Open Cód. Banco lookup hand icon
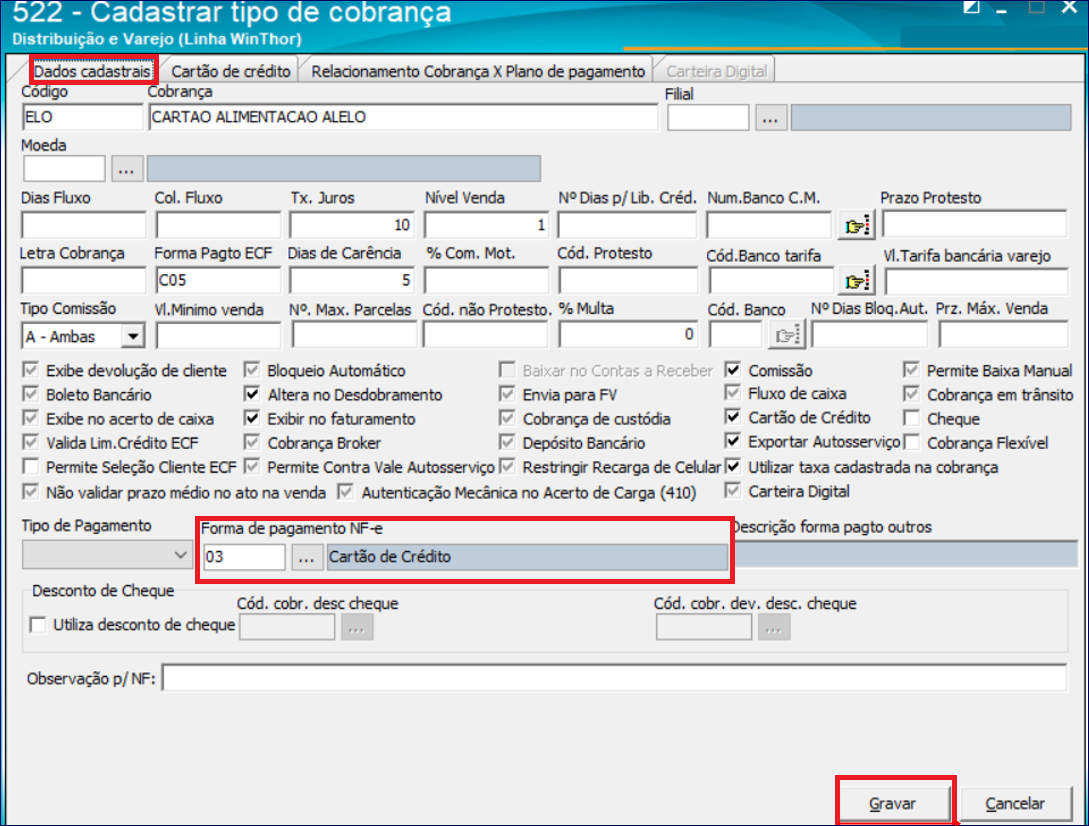This screenshot has height=826, width=1089. [786, 336]
